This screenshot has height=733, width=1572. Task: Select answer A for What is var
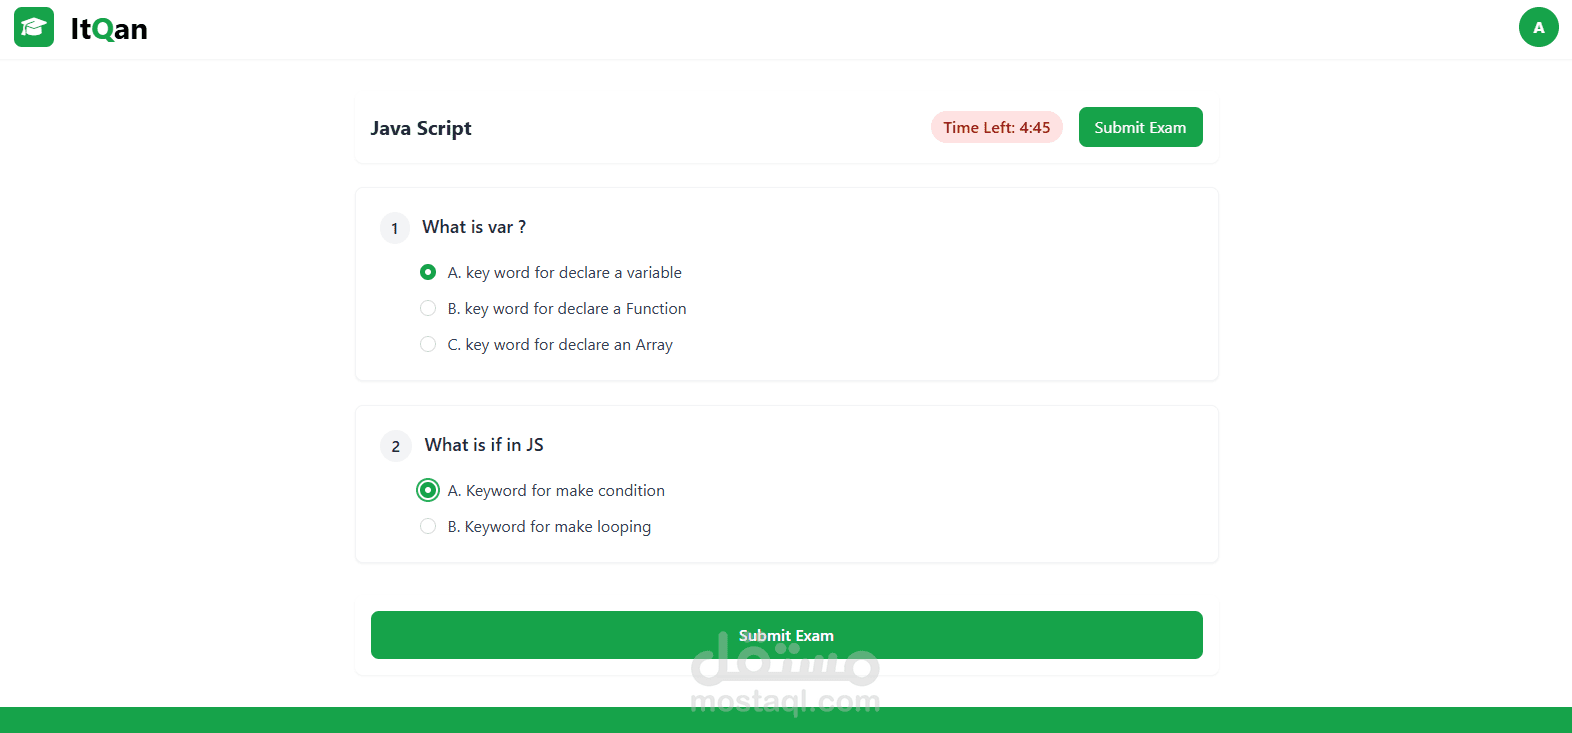click(428, 272)
